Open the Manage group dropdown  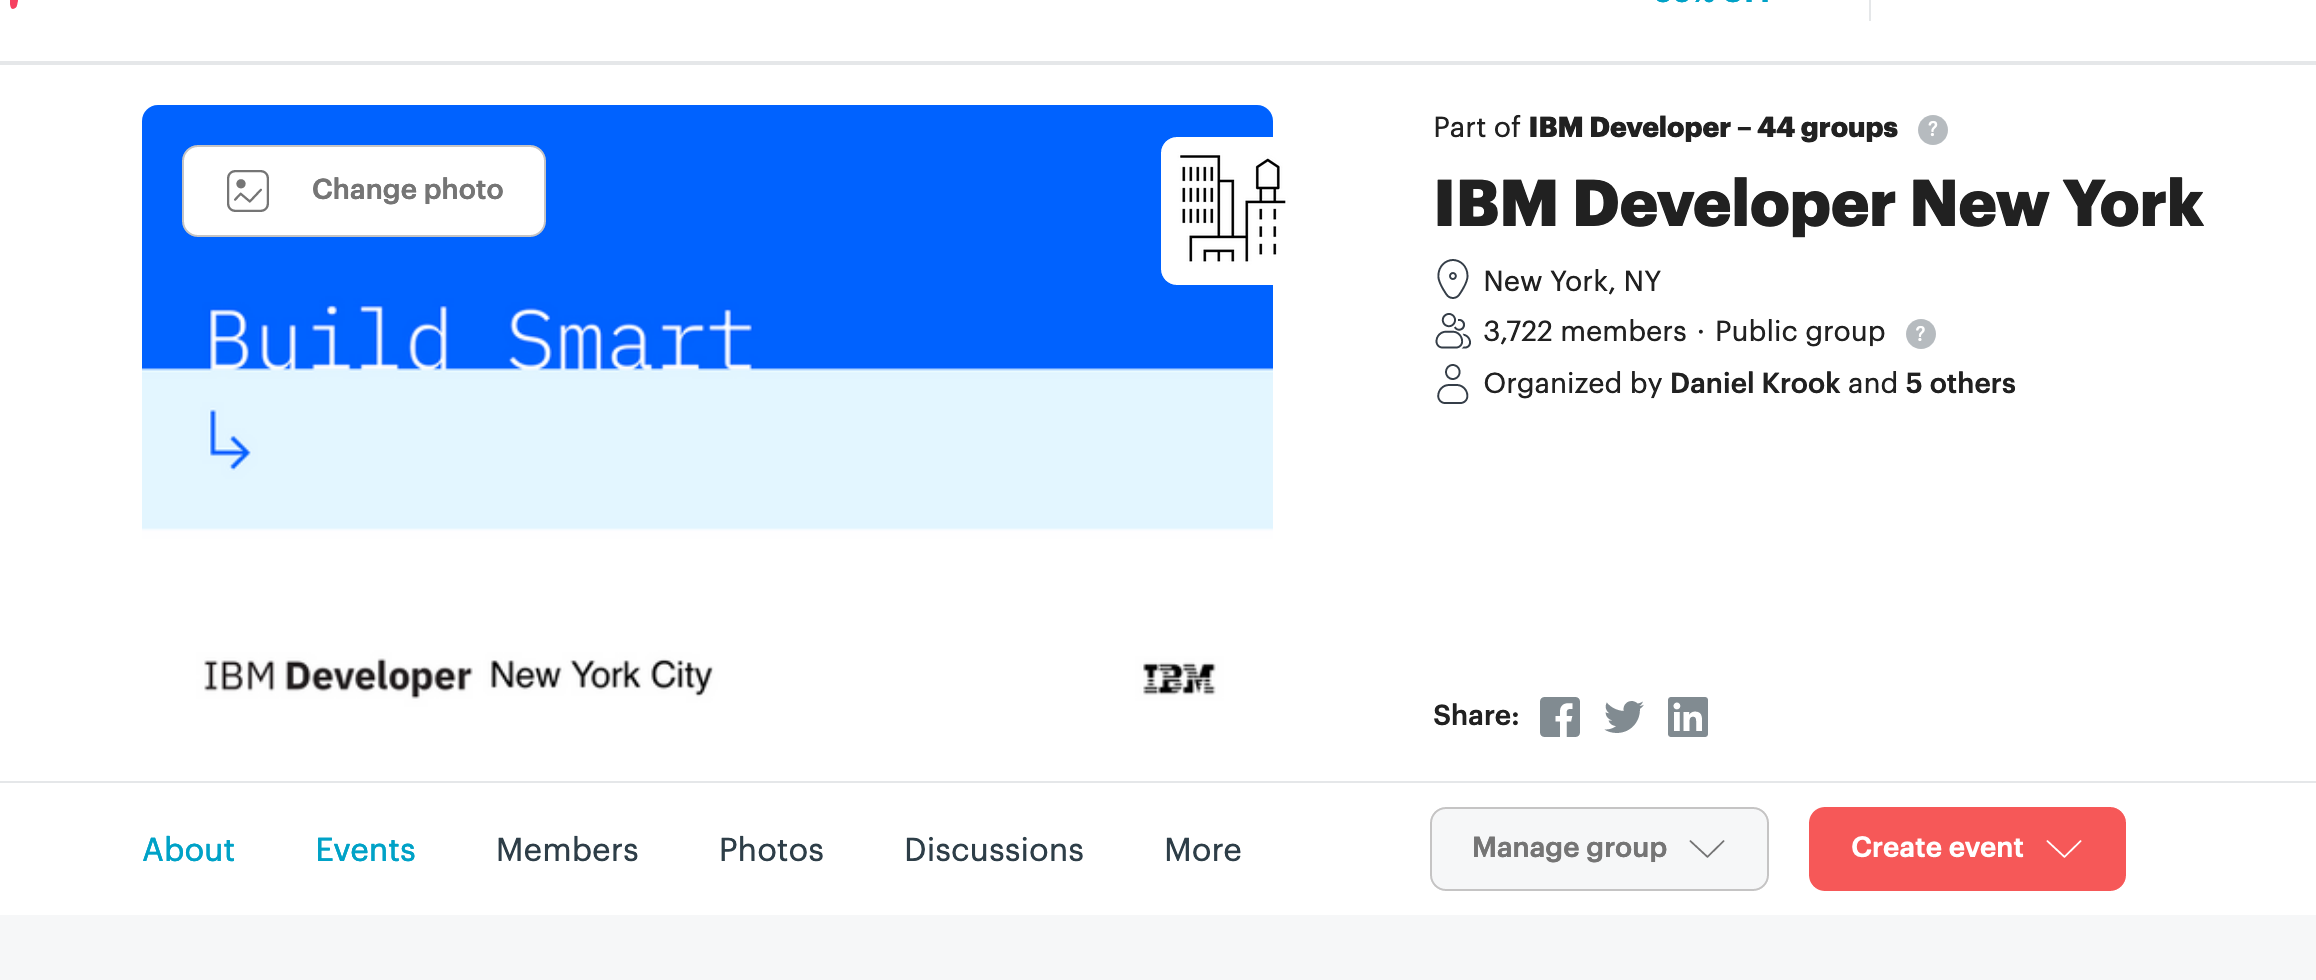tap(1599, 848)
